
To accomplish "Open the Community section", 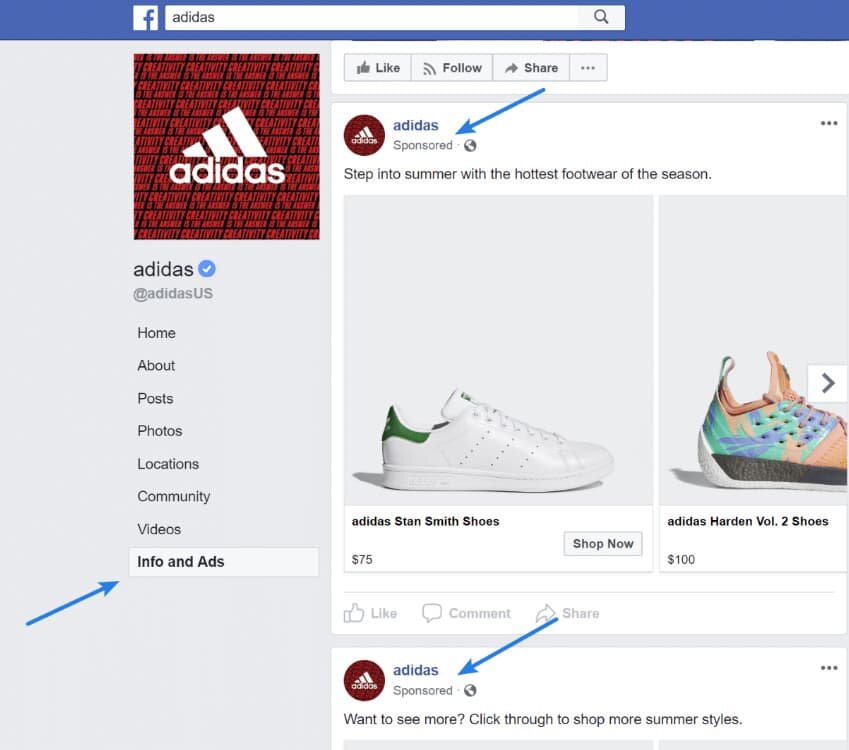I will coord(174,497).
